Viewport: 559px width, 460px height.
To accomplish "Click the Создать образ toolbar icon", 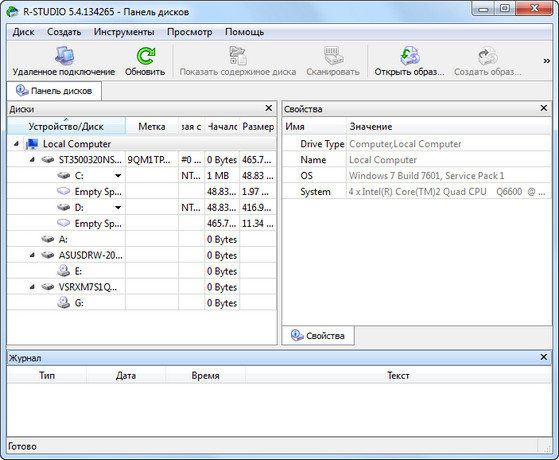I will [x=487, y=56].
